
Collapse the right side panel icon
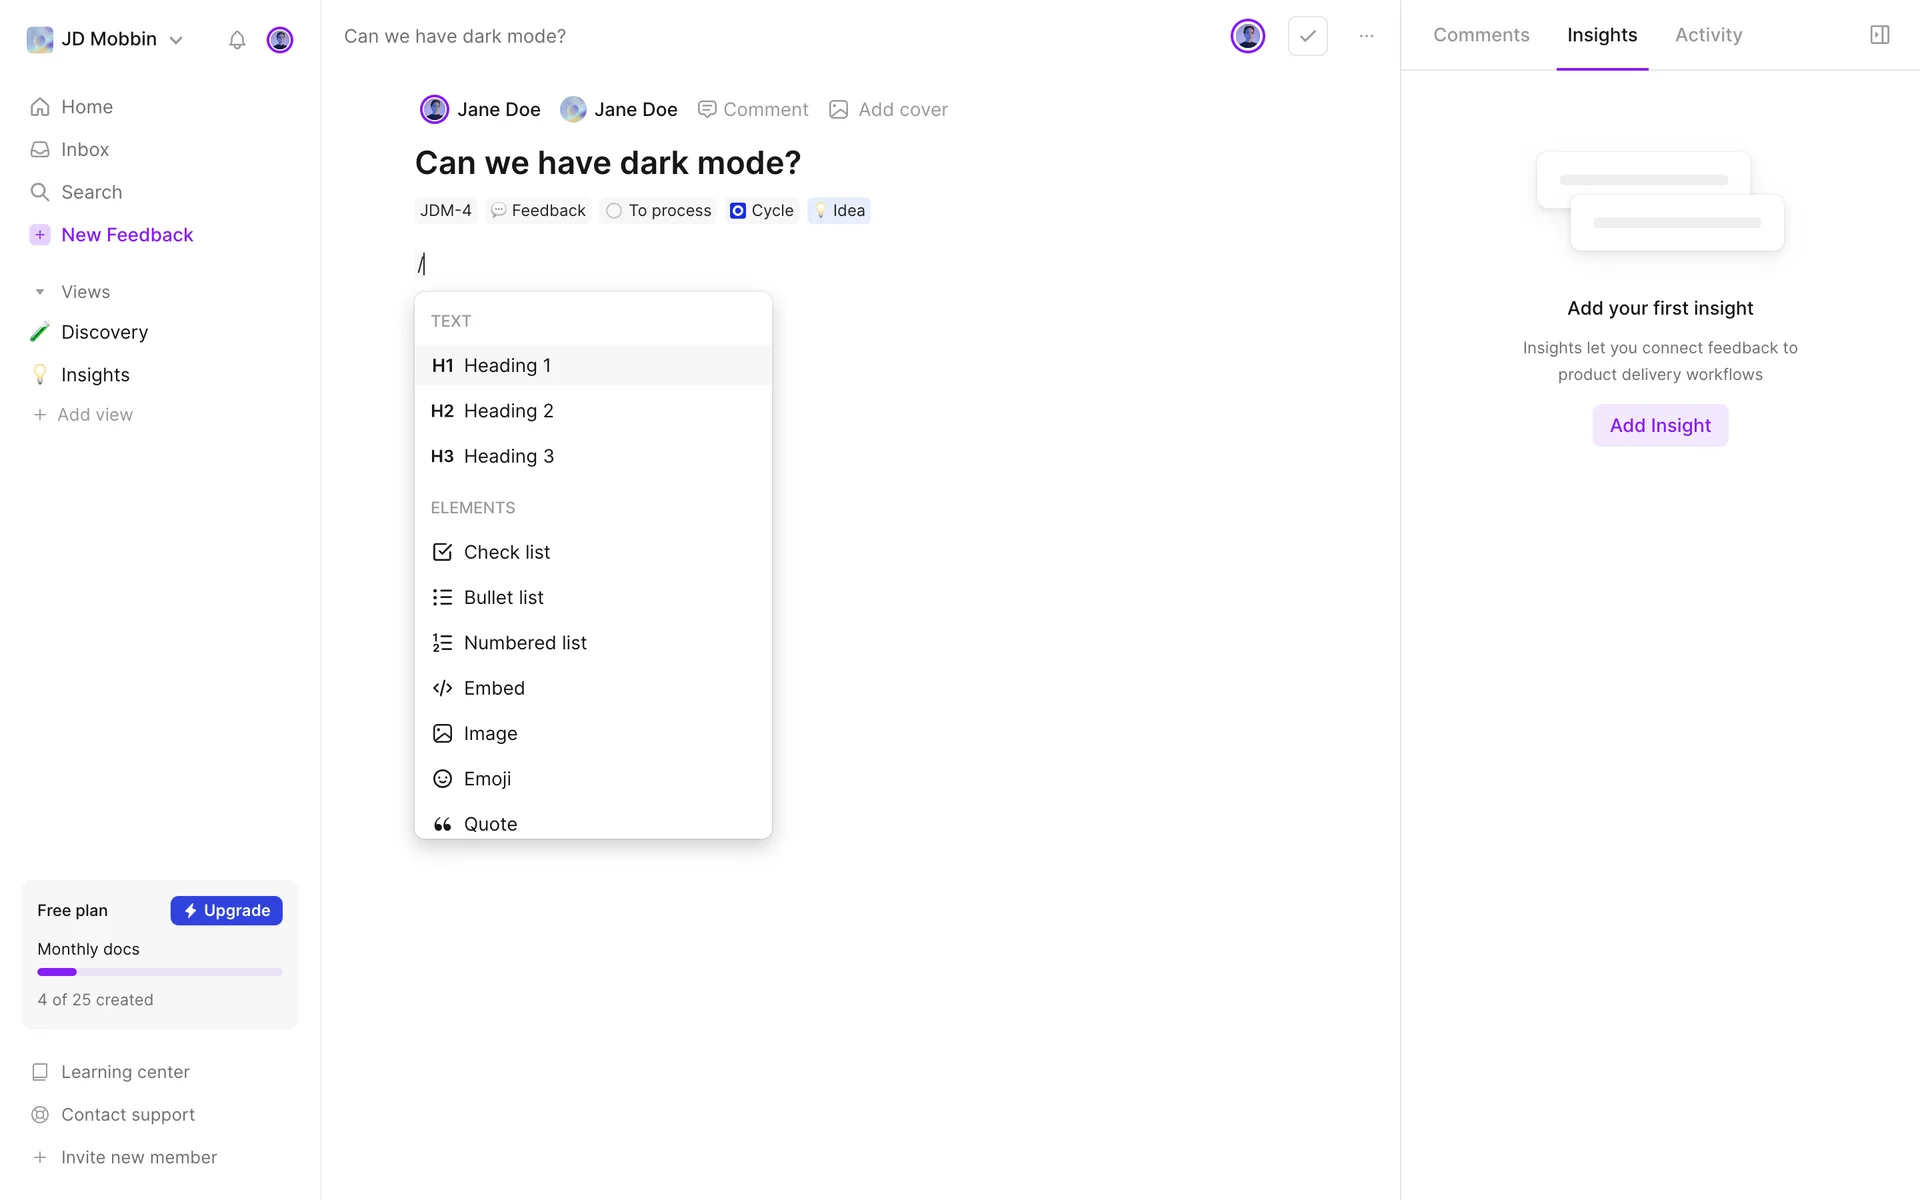[1879, 35]
